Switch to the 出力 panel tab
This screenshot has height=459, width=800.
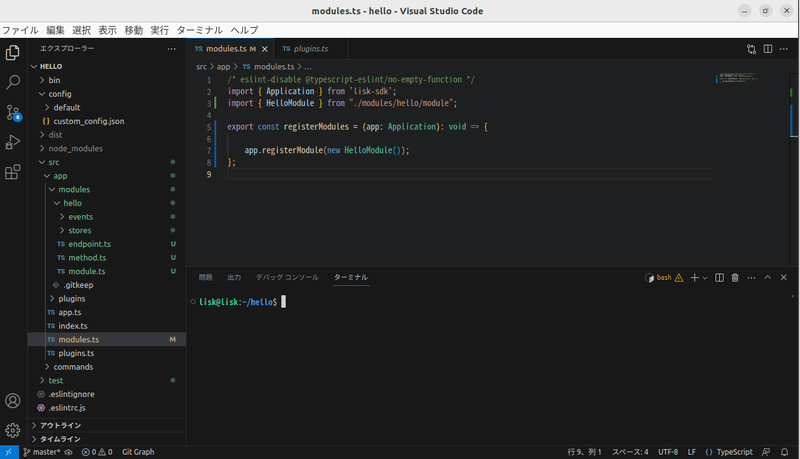[x=234, y=277]
